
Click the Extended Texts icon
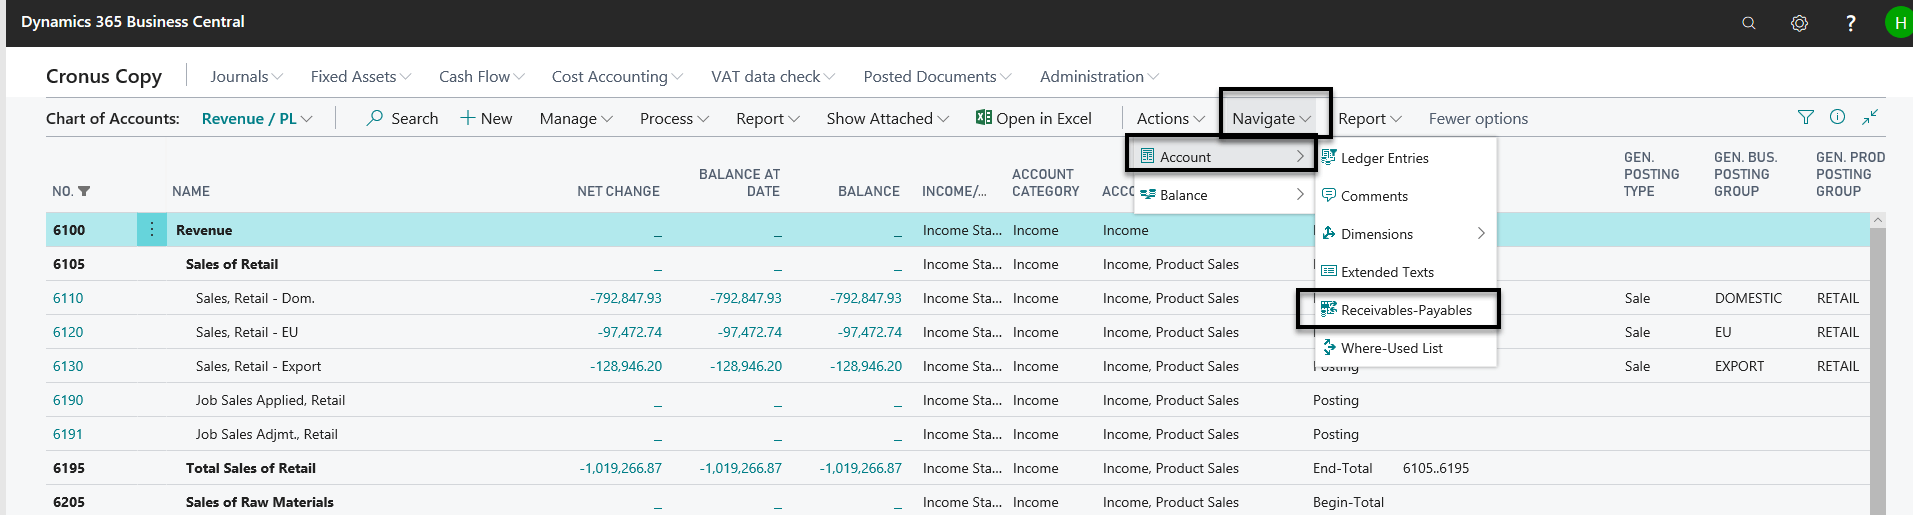tap(1329, 271)
